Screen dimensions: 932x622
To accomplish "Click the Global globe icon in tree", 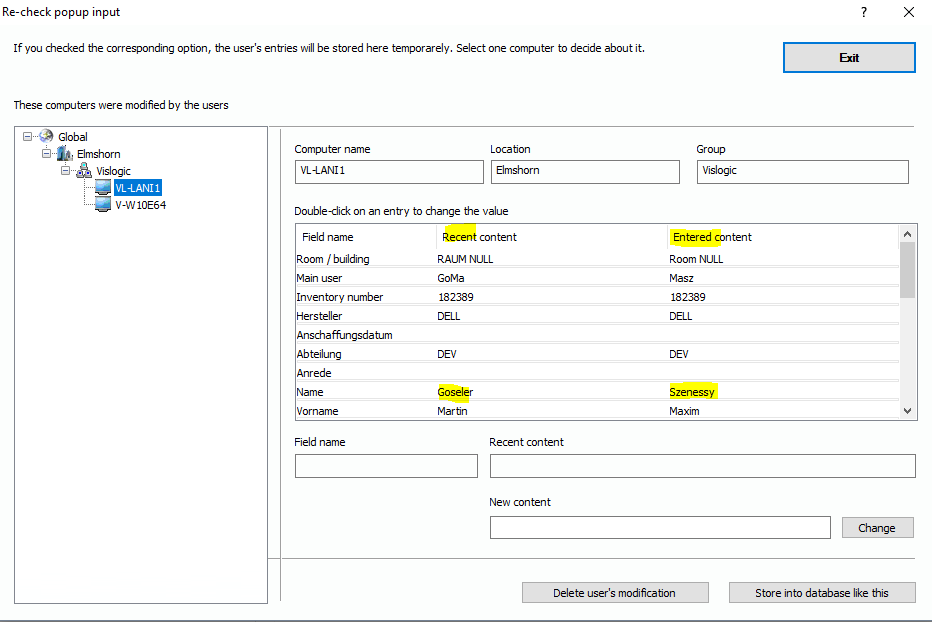I will tap(46, 137).
